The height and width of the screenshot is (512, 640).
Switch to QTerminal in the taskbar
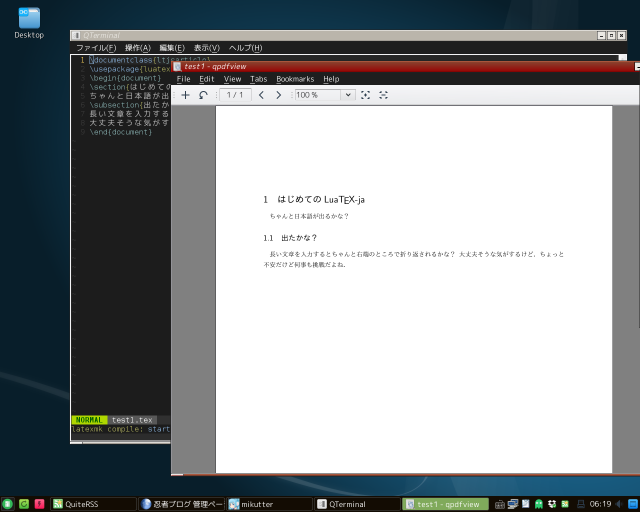358,504
